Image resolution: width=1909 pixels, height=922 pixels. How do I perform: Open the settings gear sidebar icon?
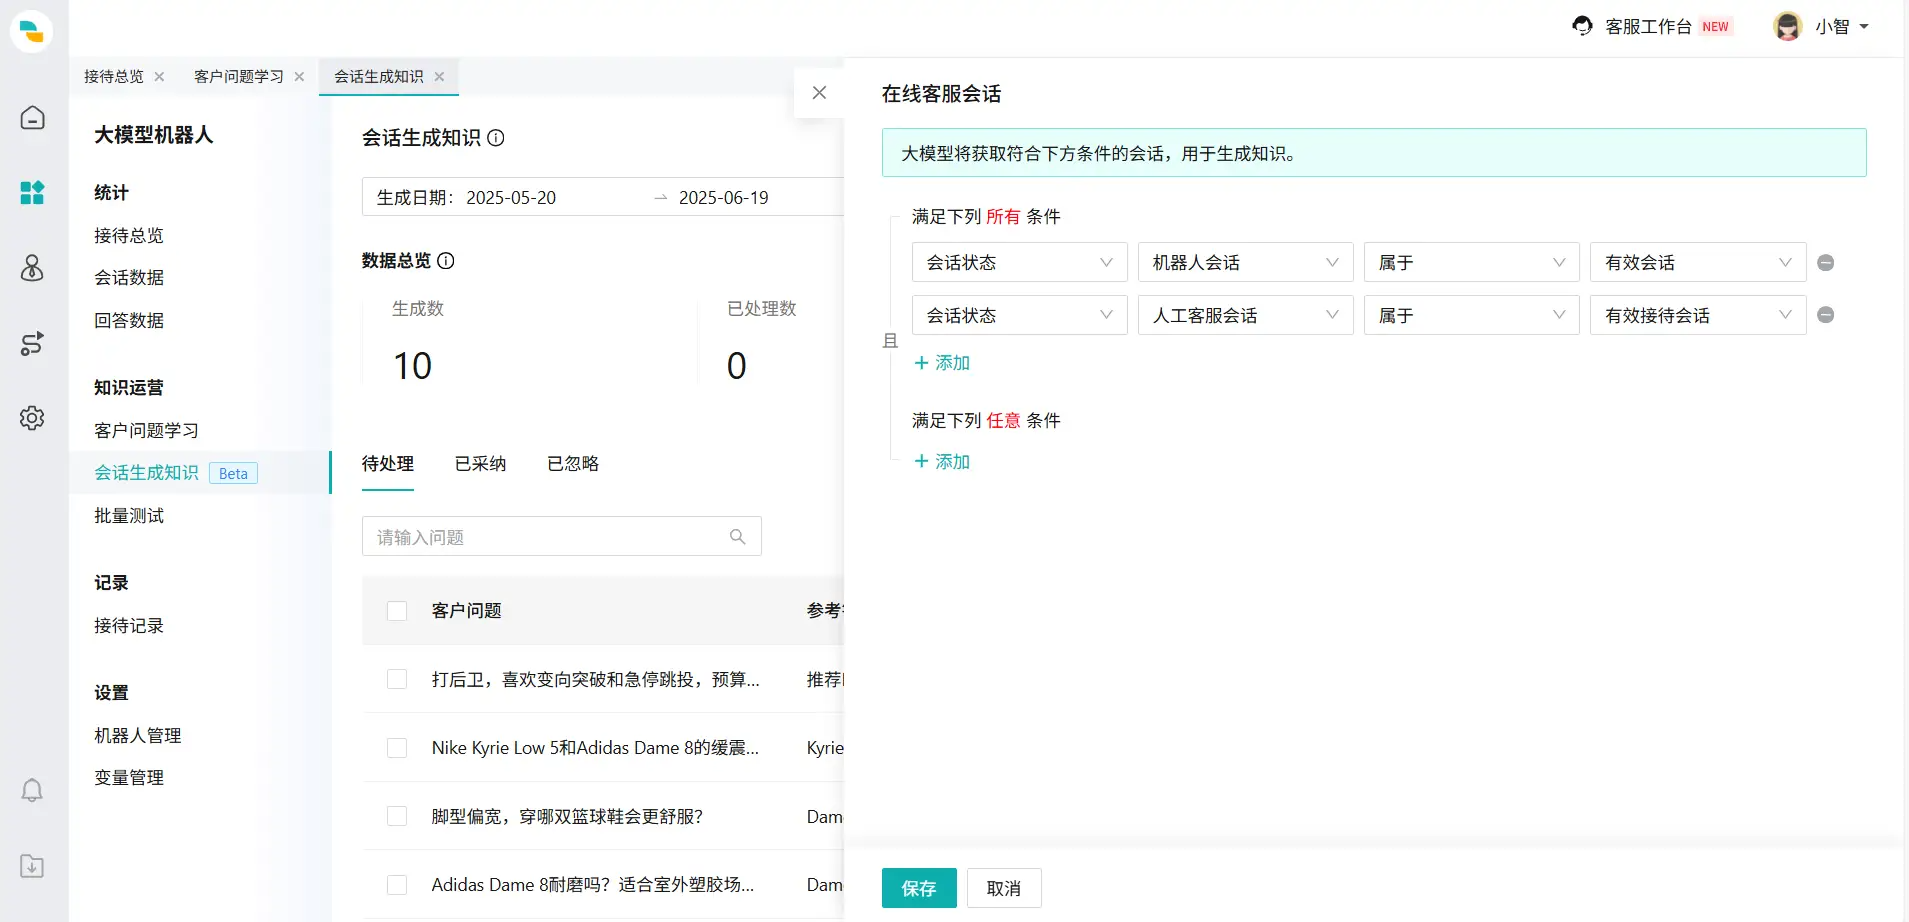pos(32,418)
